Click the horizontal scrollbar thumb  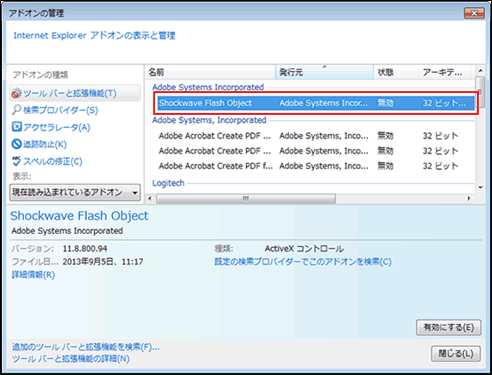tap(246, 199)
